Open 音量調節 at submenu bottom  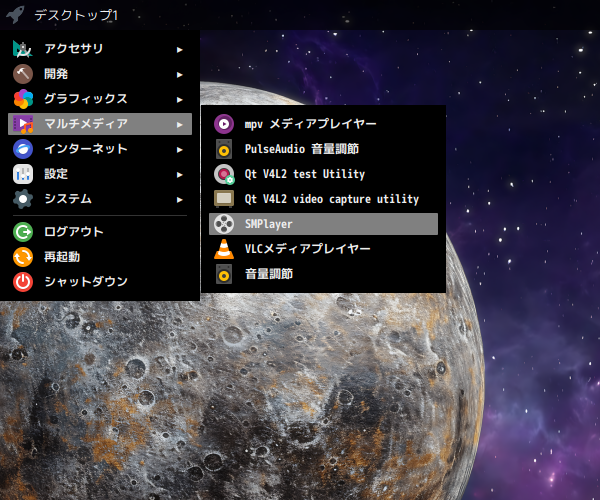coord(323,274)
